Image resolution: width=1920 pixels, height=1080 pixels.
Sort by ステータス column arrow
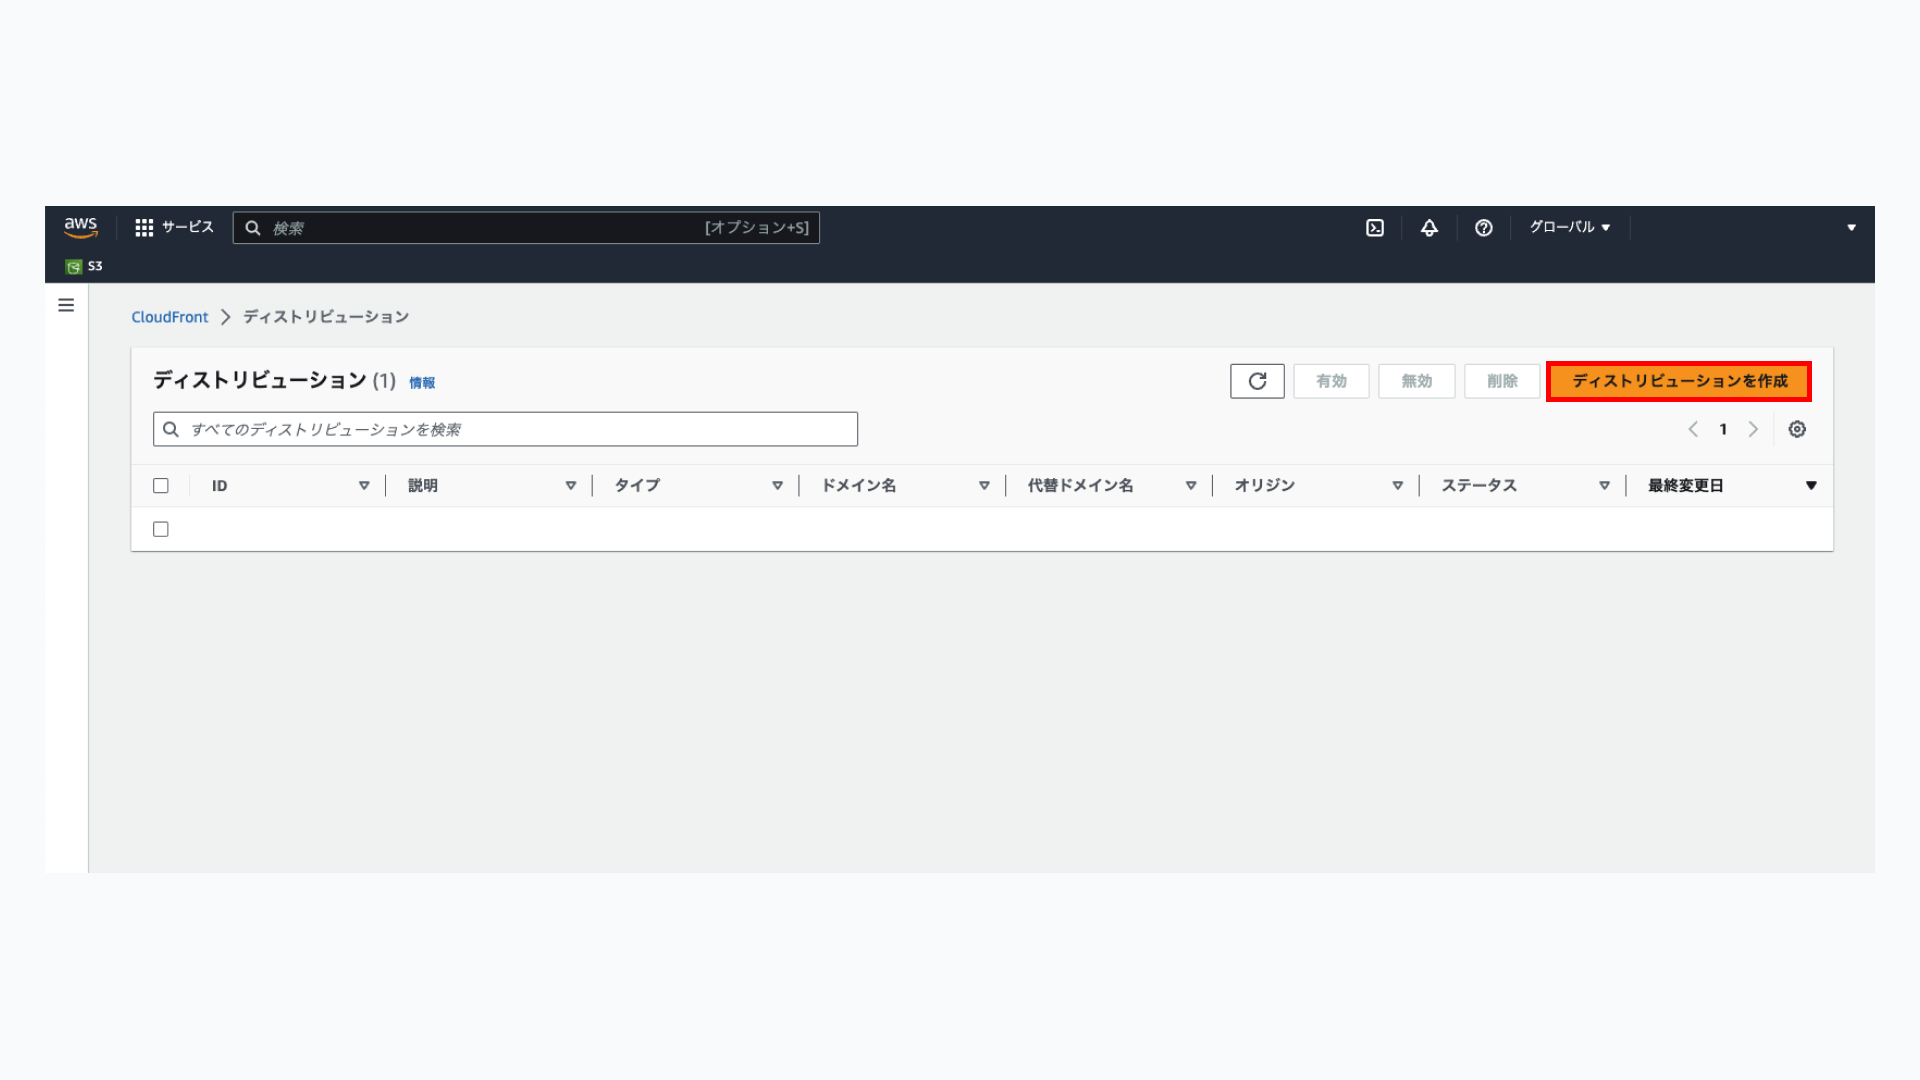pos(1604,486)
